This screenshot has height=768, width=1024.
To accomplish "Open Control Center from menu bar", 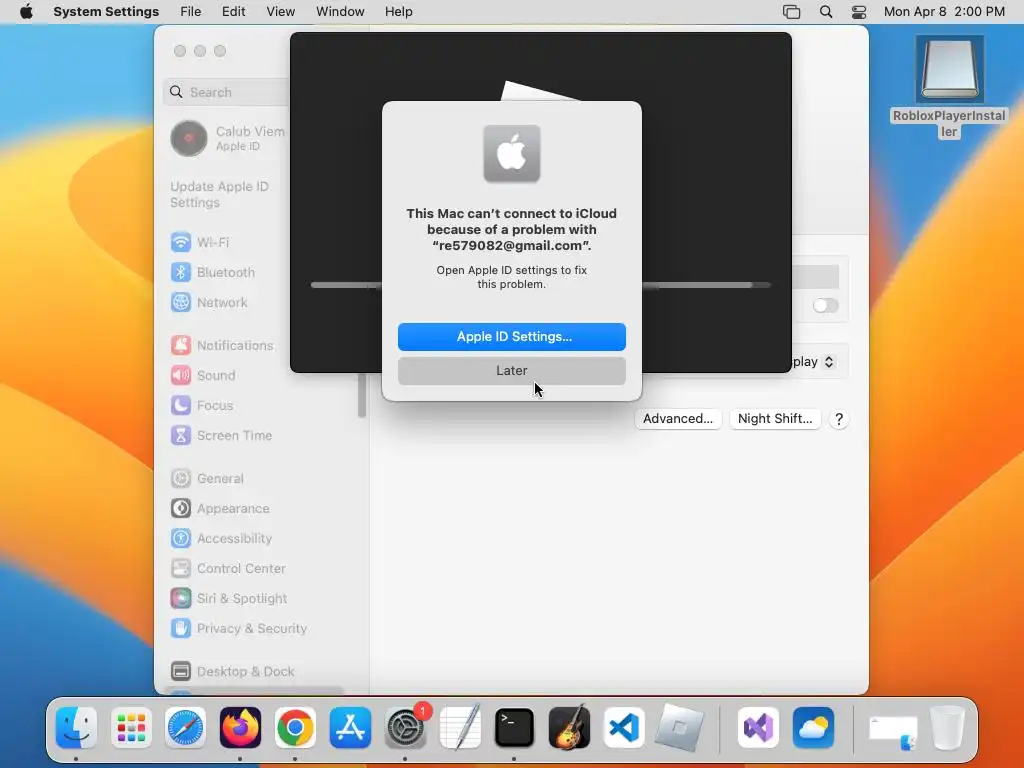I will (859, 12).
